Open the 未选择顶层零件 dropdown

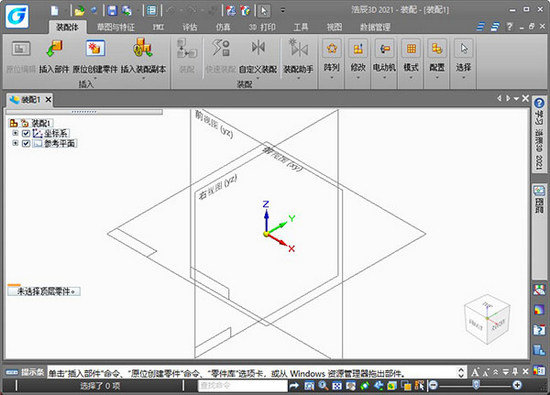(44, 291)
